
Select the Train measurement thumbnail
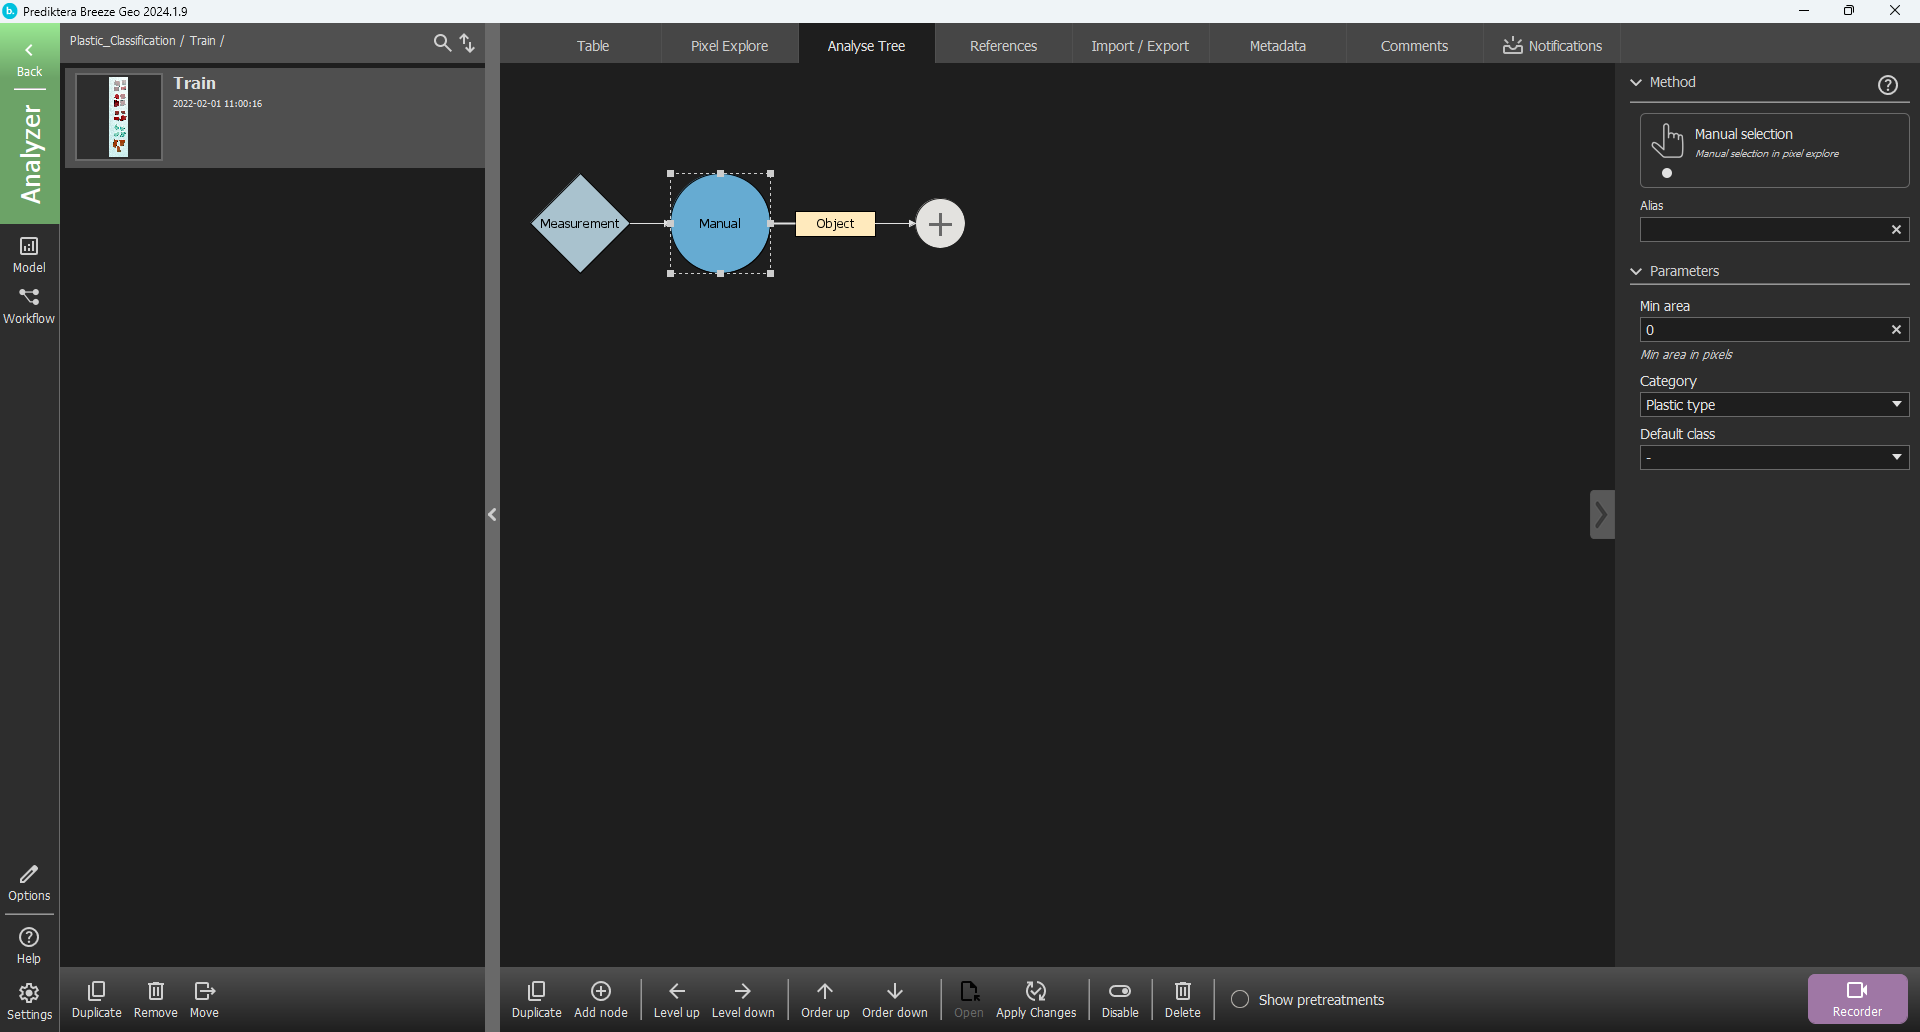119,117
